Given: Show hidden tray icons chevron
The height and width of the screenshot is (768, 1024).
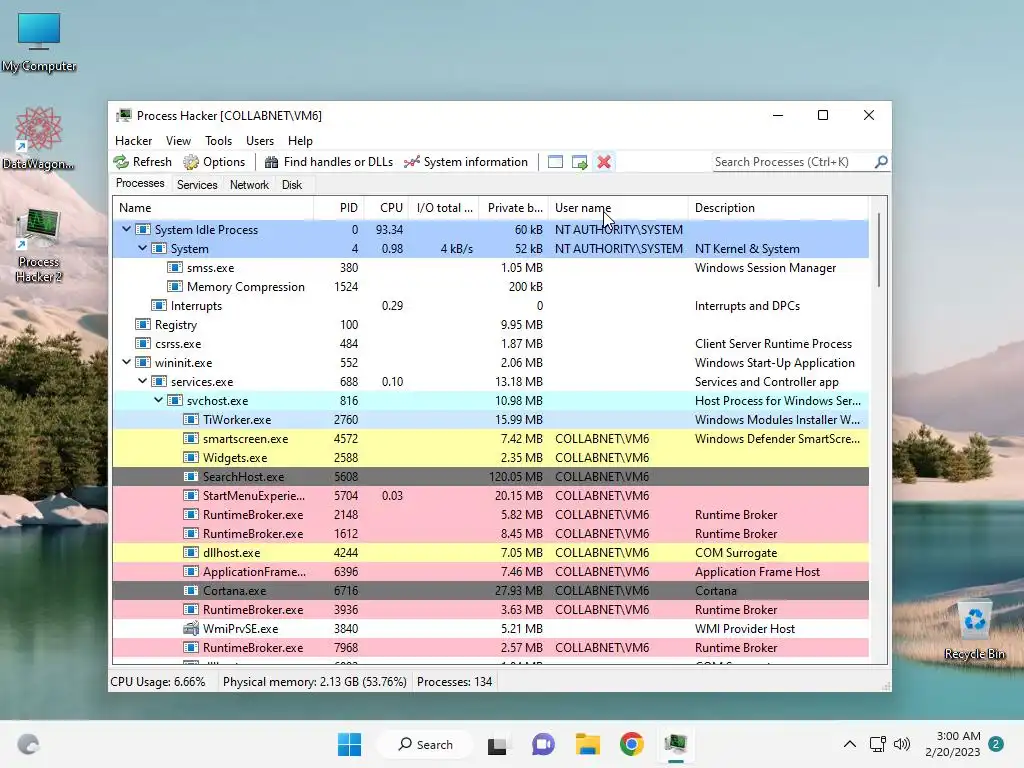Looking at the screenshot, I should 850,744.
